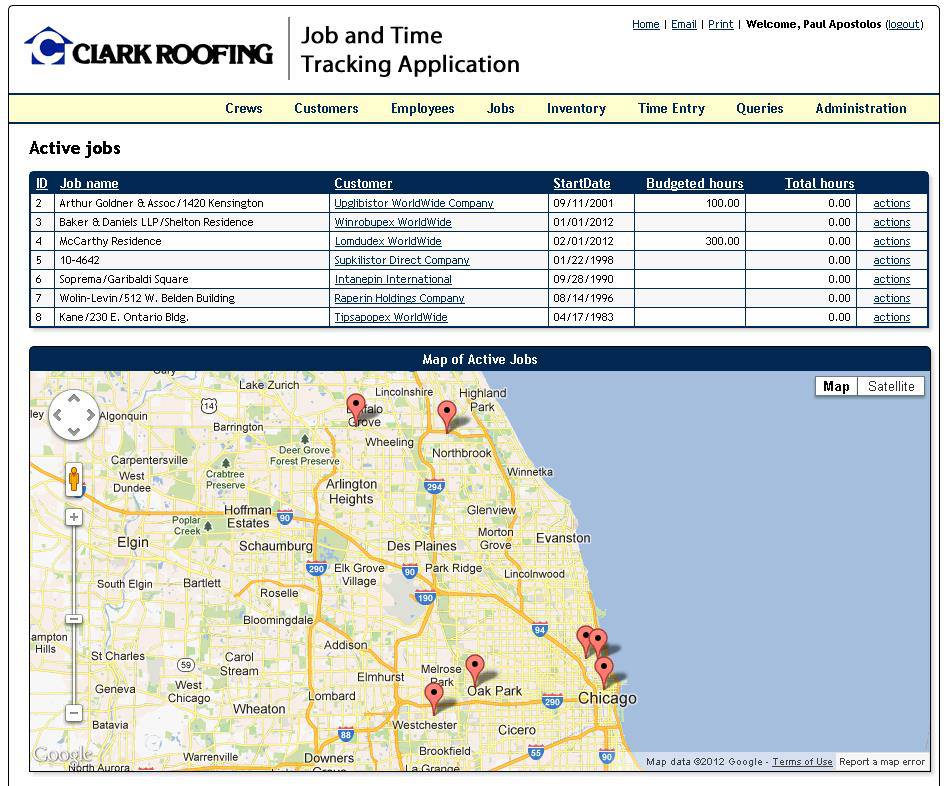
Task: Open the Employees menu
Action: pos(422,109)
